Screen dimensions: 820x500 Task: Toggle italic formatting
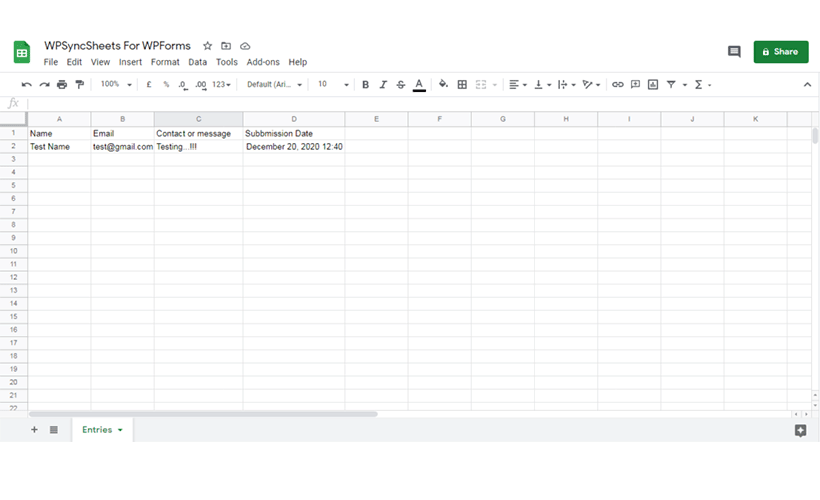pyautogui.click(x=383, y=84)
